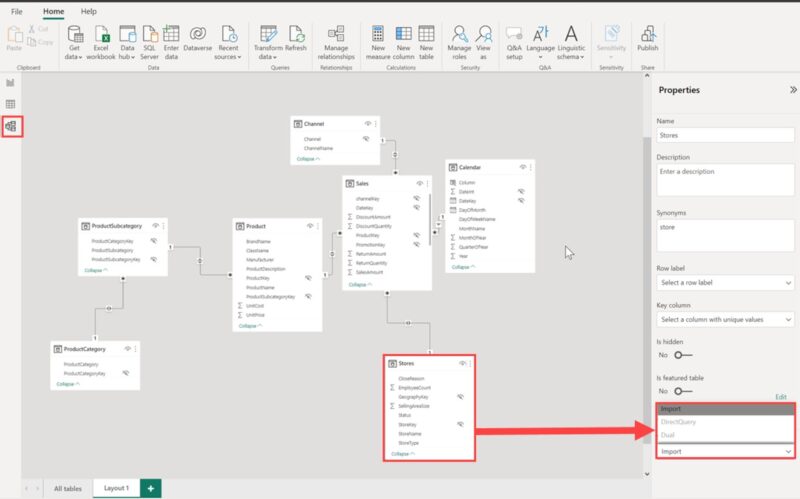Click the SQL Server icon

[150, 35]
